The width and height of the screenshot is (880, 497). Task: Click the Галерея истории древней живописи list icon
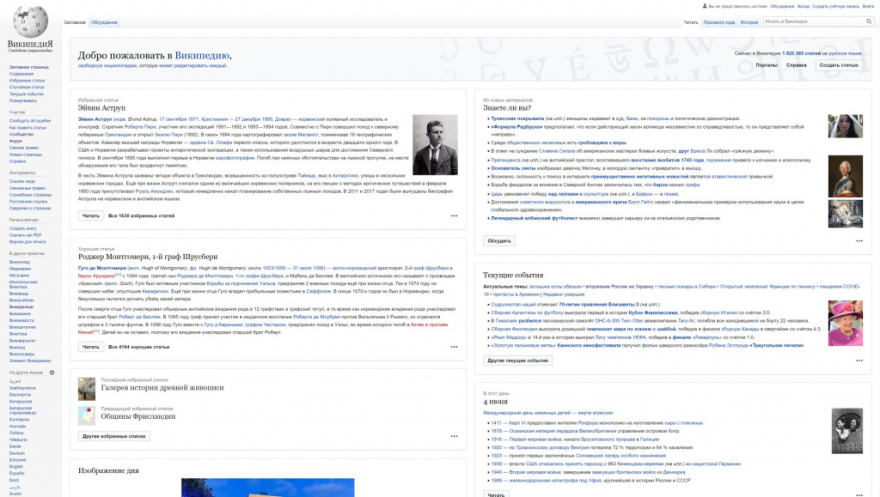pos(87,388)
